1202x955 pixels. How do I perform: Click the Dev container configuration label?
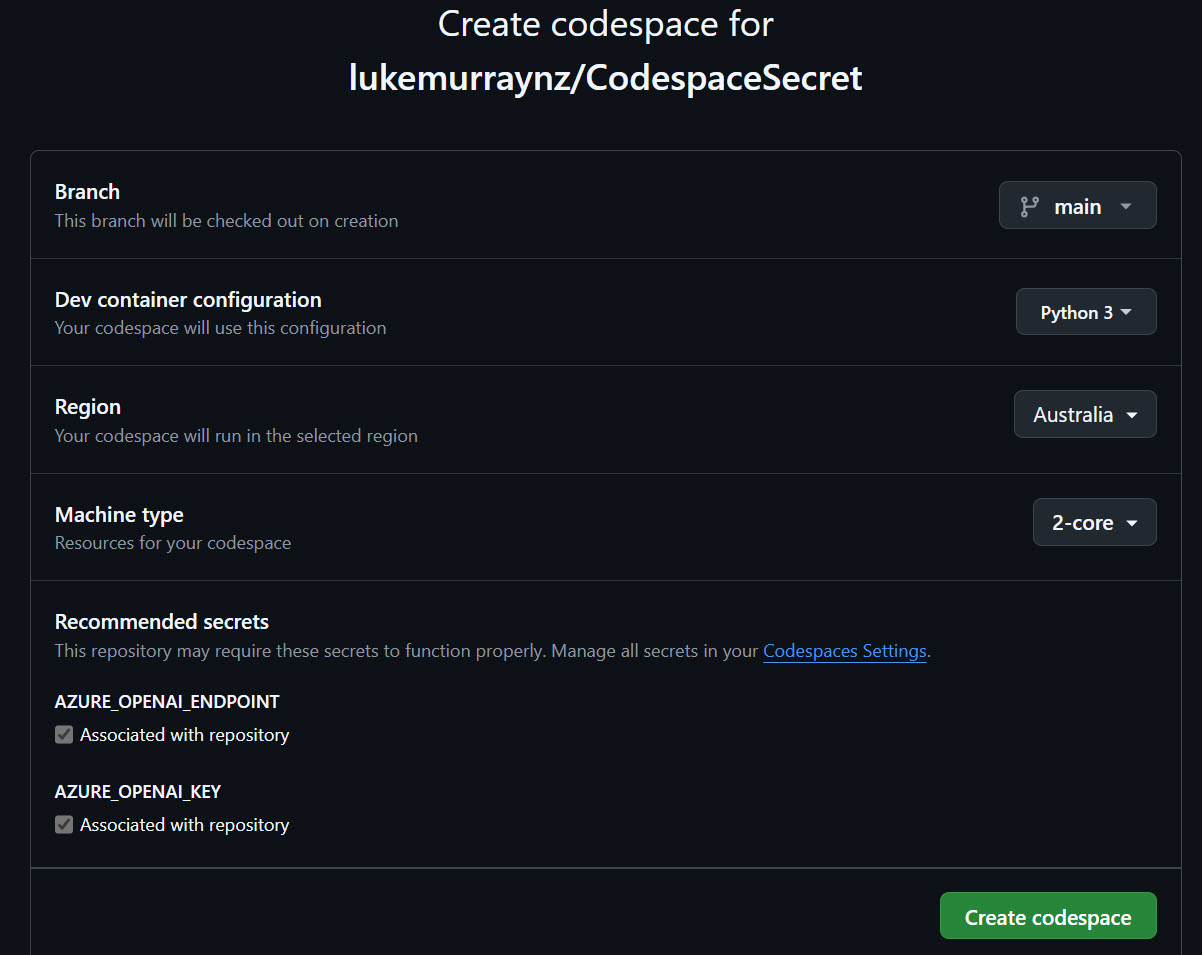[x=188, y=300]
